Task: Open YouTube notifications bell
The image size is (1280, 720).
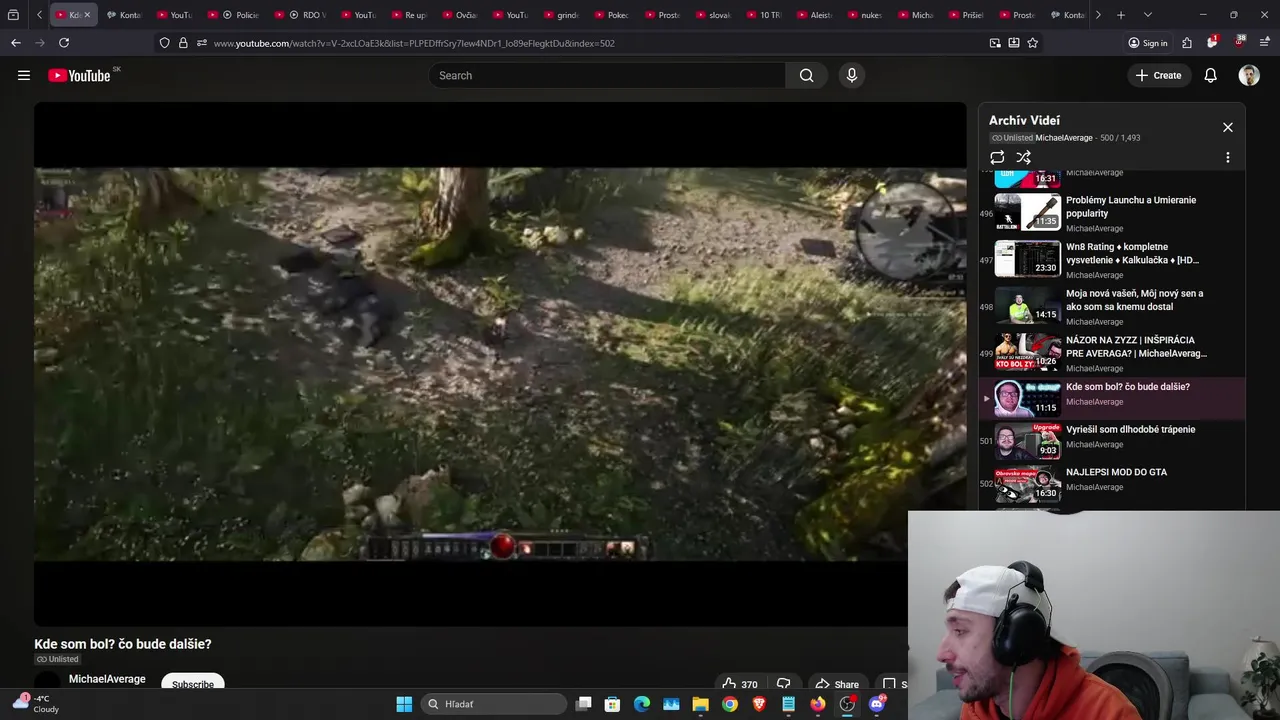Action: coord(1210,75)
